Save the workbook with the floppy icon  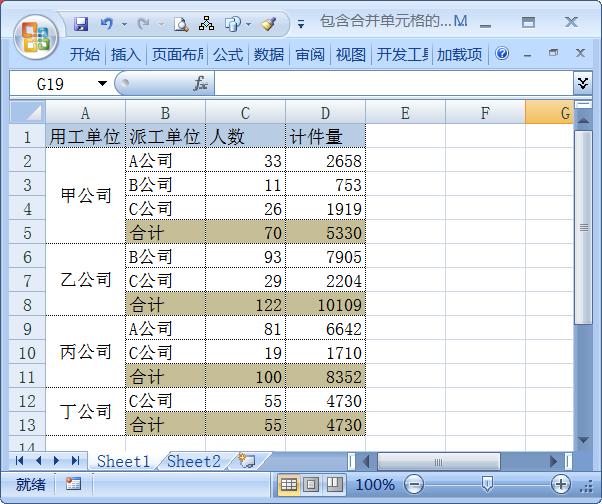point(81,24)
